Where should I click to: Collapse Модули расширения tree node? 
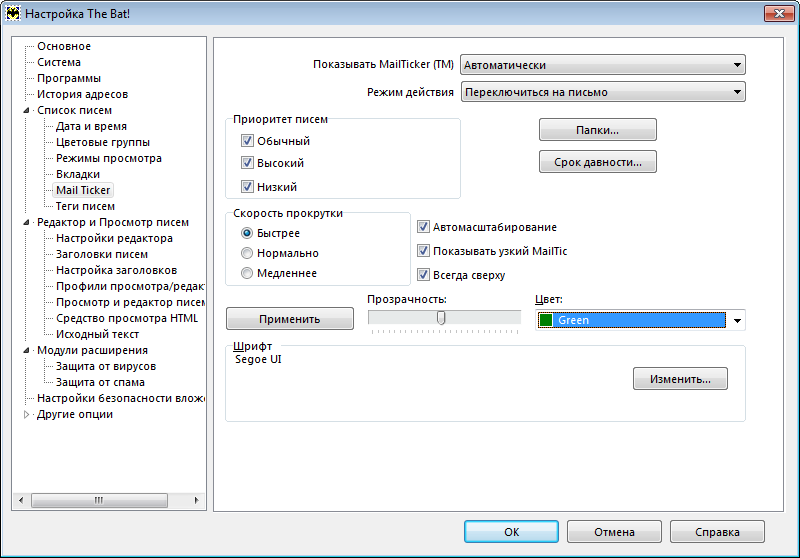point(27,350)
